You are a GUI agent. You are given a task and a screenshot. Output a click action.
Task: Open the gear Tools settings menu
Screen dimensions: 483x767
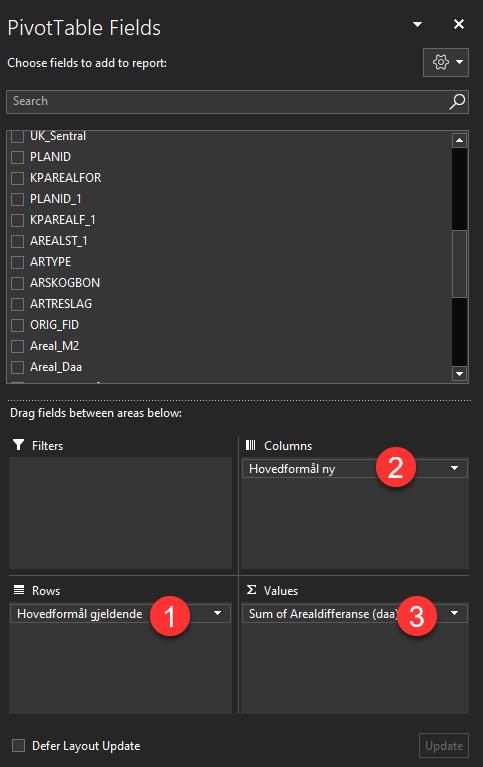coord(446,62)
